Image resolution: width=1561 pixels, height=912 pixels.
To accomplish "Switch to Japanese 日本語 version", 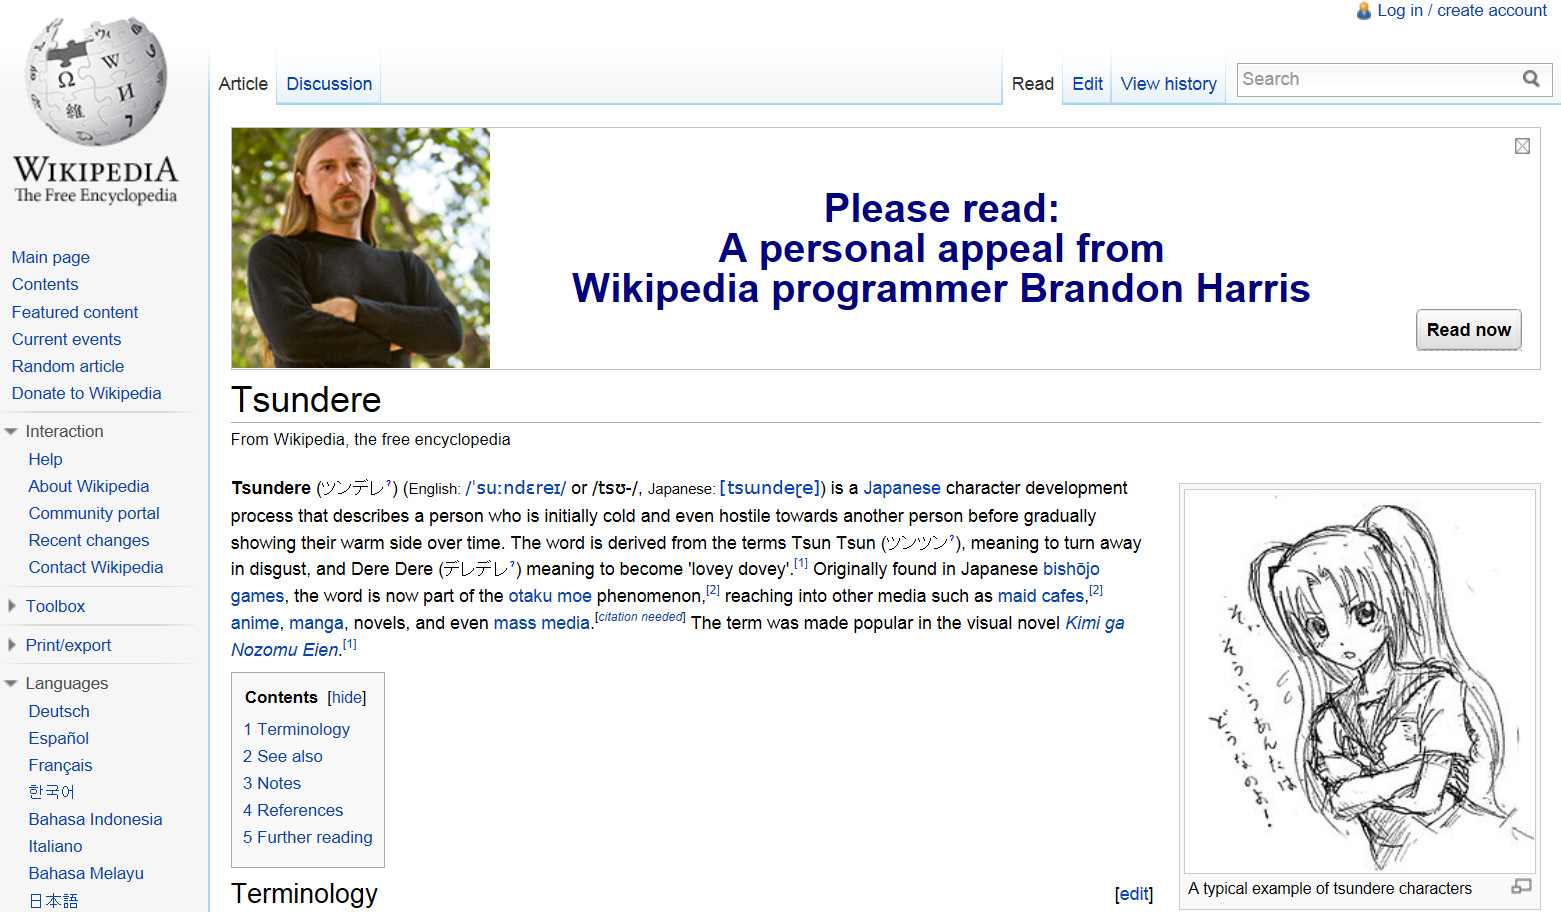I will coord(53,900).
